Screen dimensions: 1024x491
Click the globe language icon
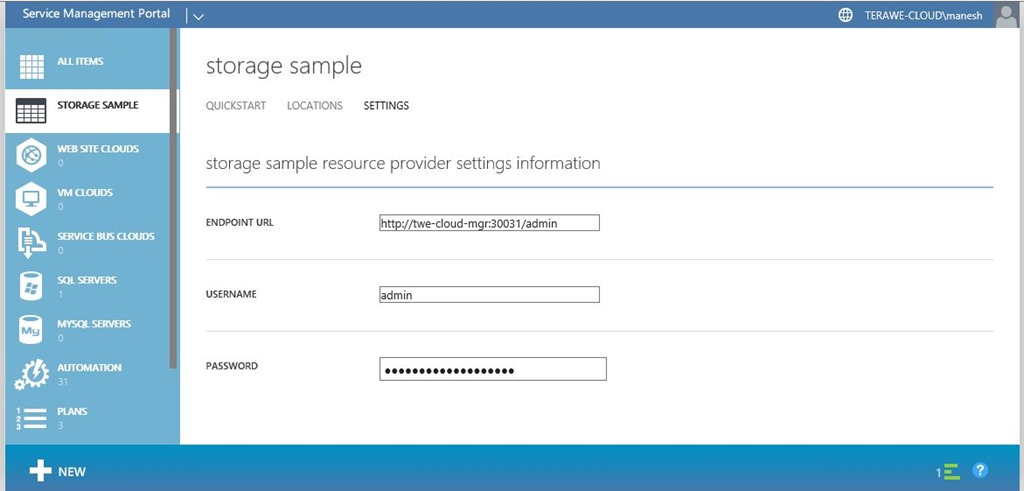click(846, 15)
